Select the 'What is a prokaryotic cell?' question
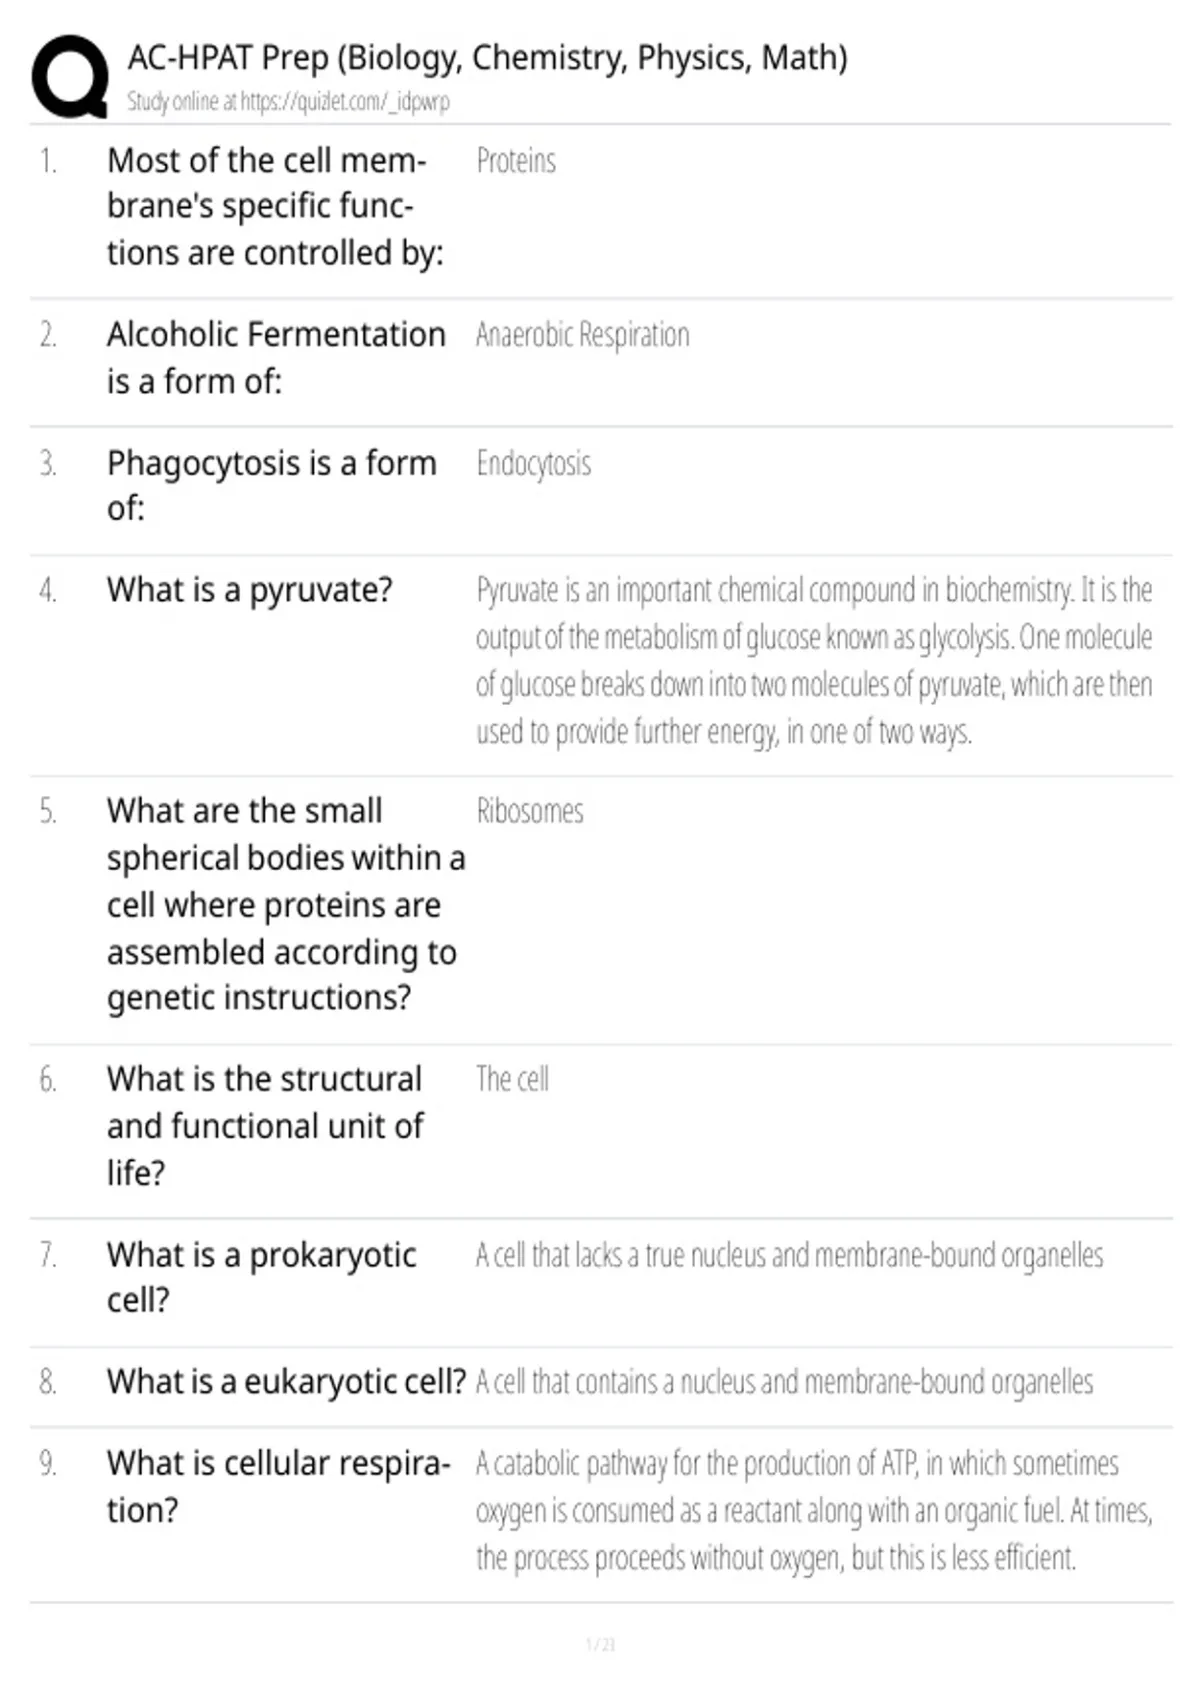This screenshot has width=1200, height=1700. click(262, 1277)
